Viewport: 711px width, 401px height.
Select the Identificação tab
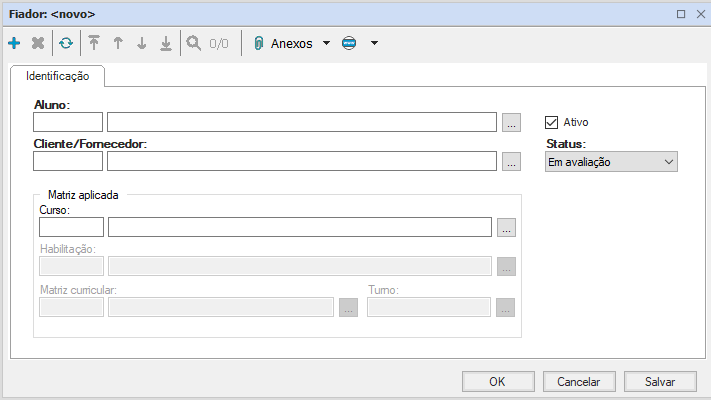point(58,76)
